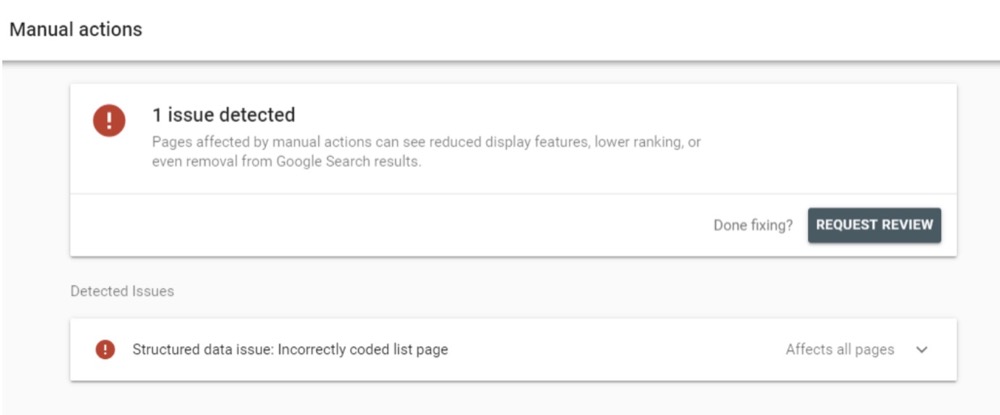Select the "1 issue detected" heading
This screenshot has height=415, width=1000.
[x=223, y=115]
